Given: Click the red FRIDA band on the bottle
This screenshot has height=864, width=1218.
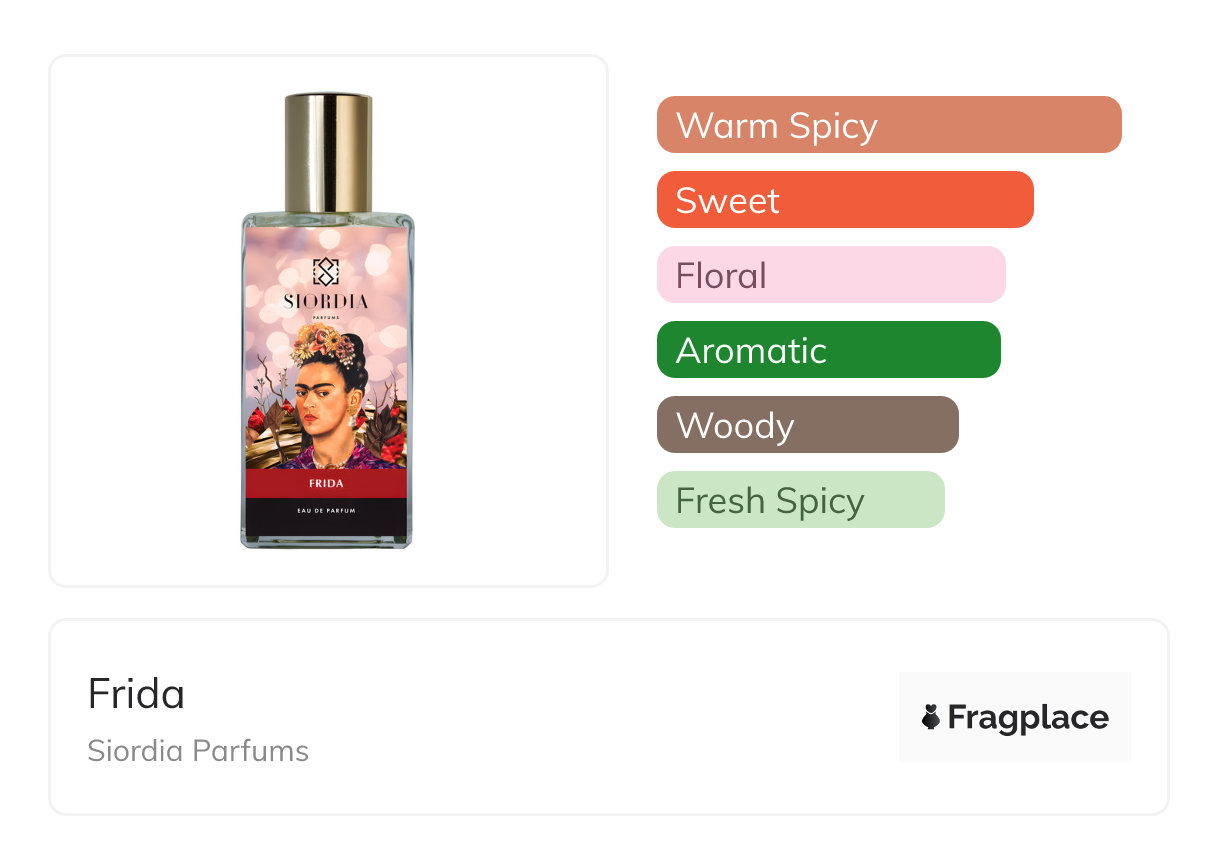Looking at the screenshot, I should click(x=326, y=484).
